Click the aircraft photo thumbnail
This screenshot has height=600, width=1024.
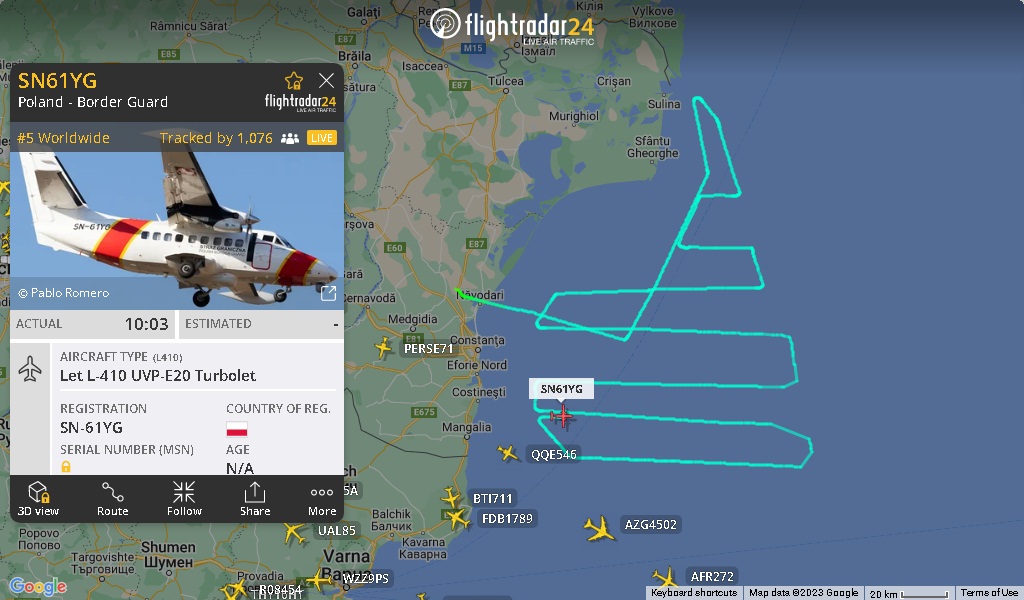point(177,230)
